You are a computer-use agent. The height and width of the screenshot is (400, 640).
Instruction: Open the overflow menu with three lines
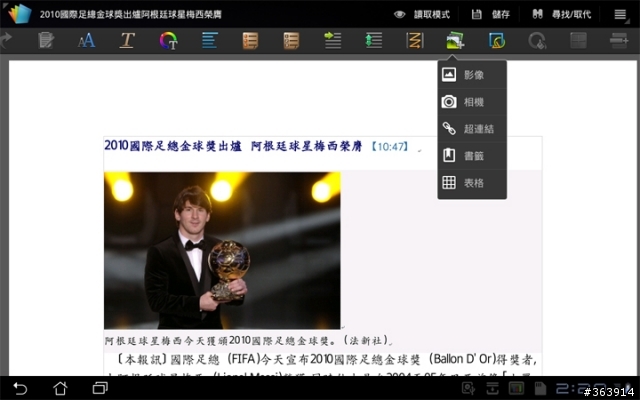620,14
